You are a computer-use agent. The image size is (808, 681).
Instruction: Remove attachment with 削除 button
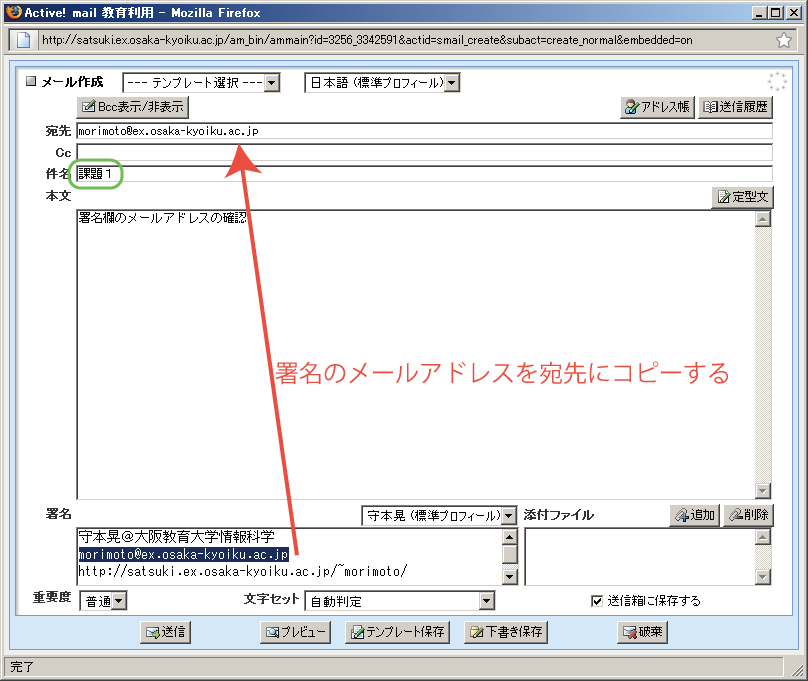(x=748, y=515)
